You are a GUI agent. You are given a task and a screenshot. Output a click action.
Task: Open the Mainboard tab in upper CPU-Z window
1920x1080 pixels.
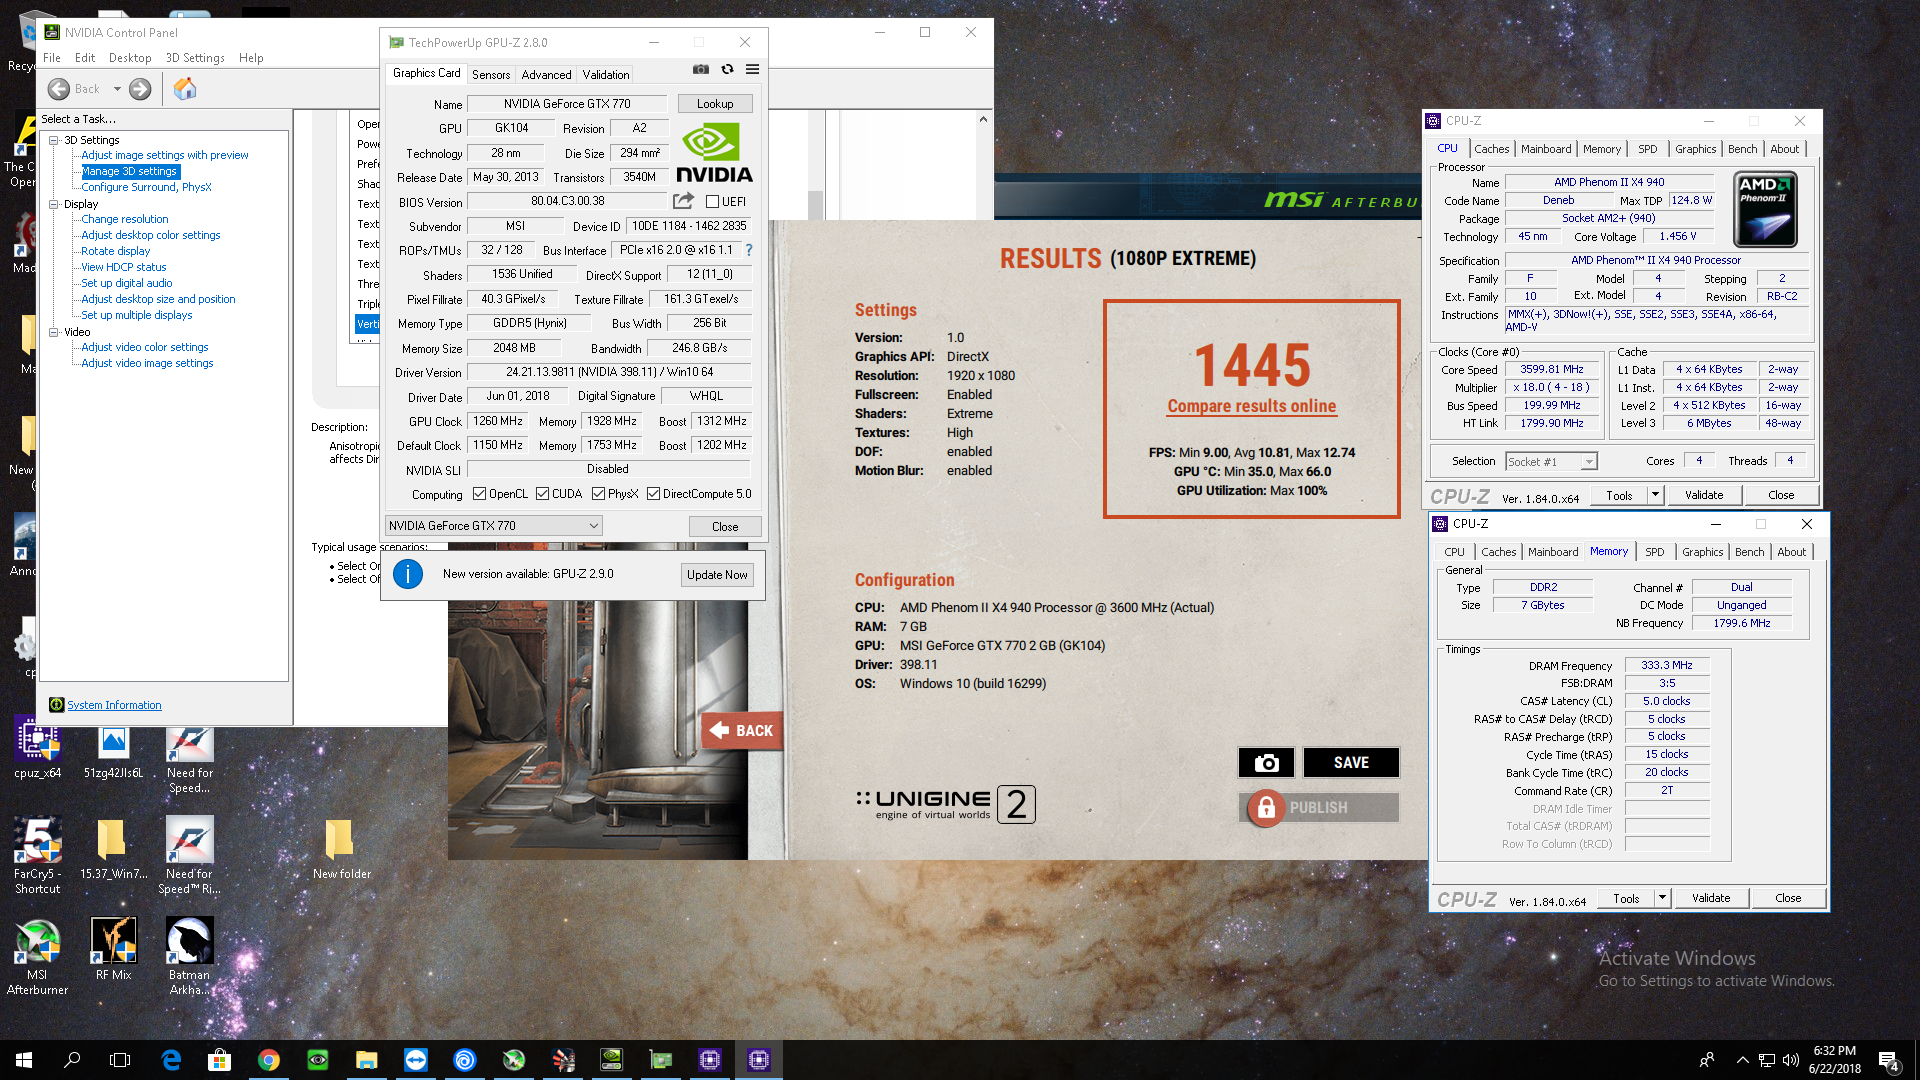pyautogui.click(x=1546, y=149)
